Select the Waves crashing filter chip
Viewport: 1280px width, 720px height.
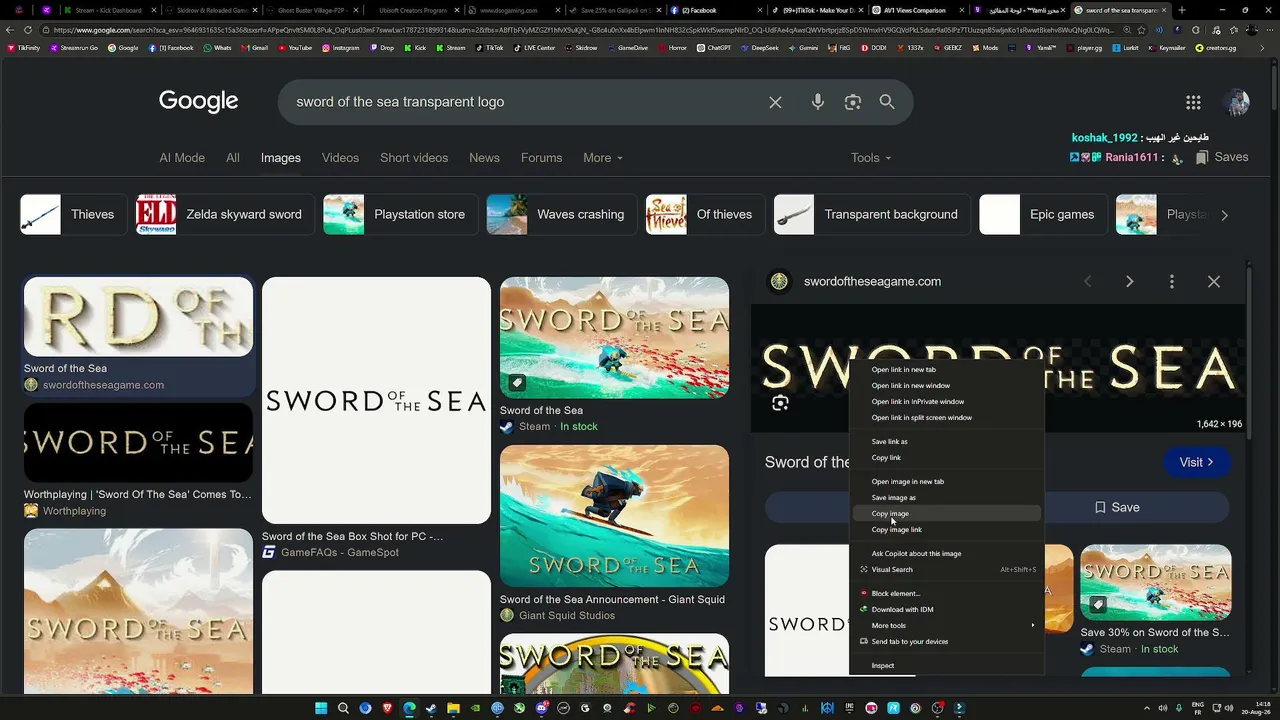pos(561,214)
